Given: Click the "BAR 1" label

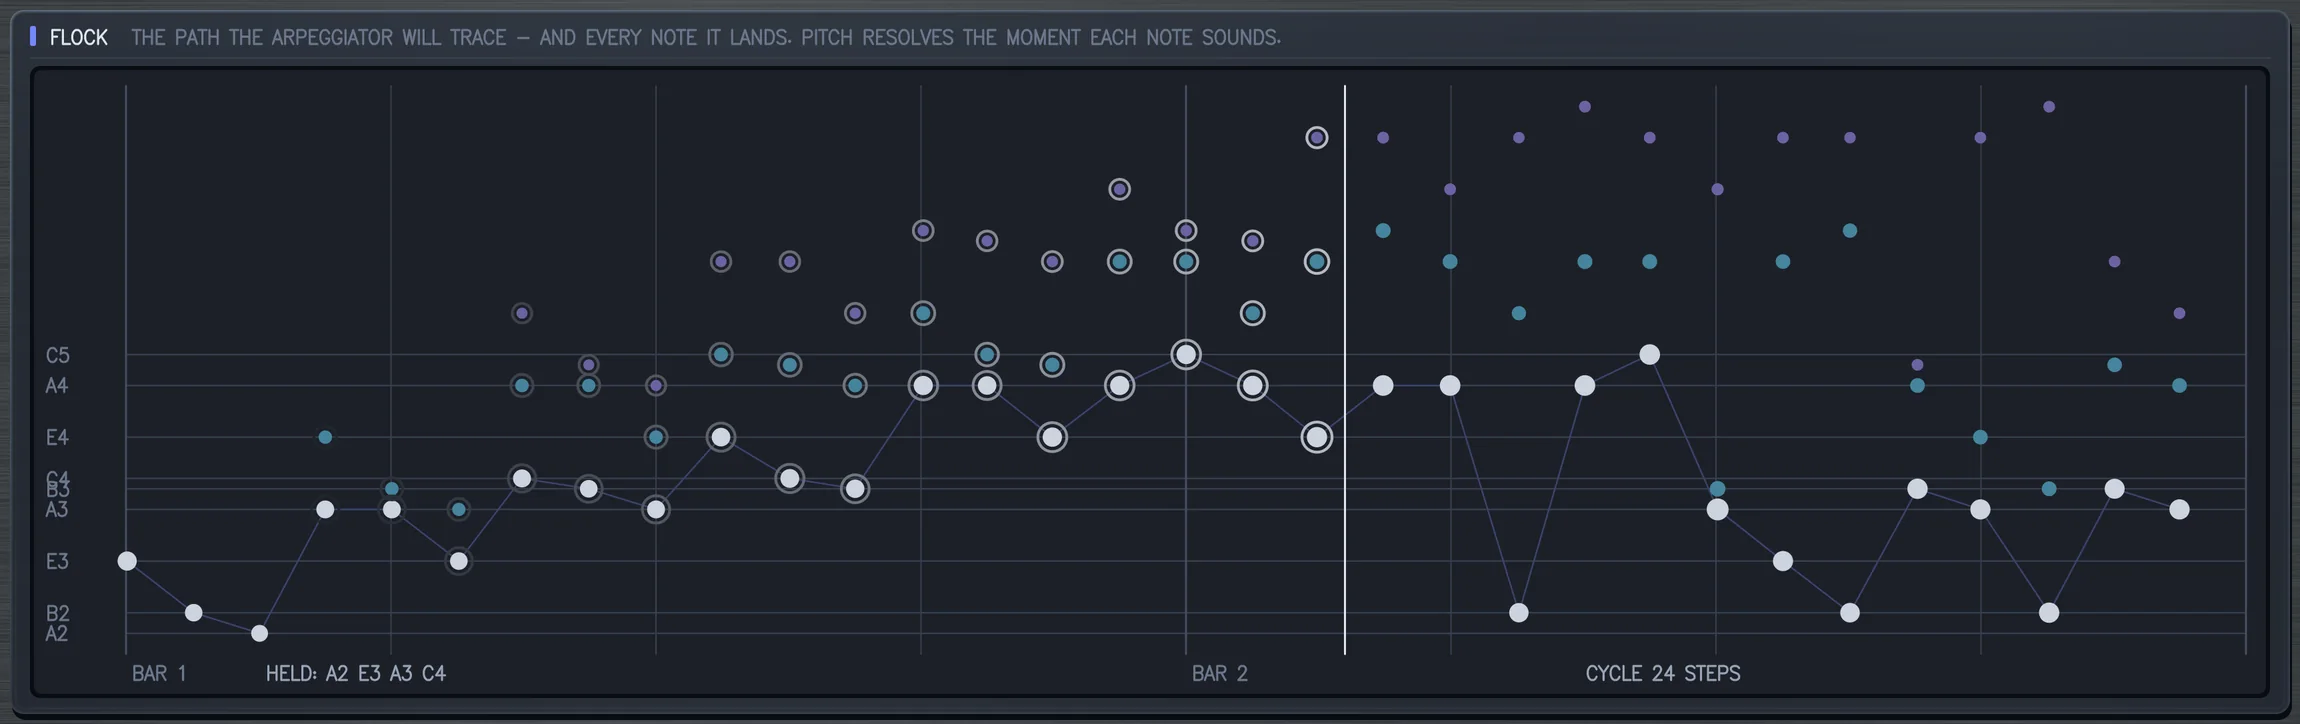Looking at the screenshot, I should coord(159,674).
